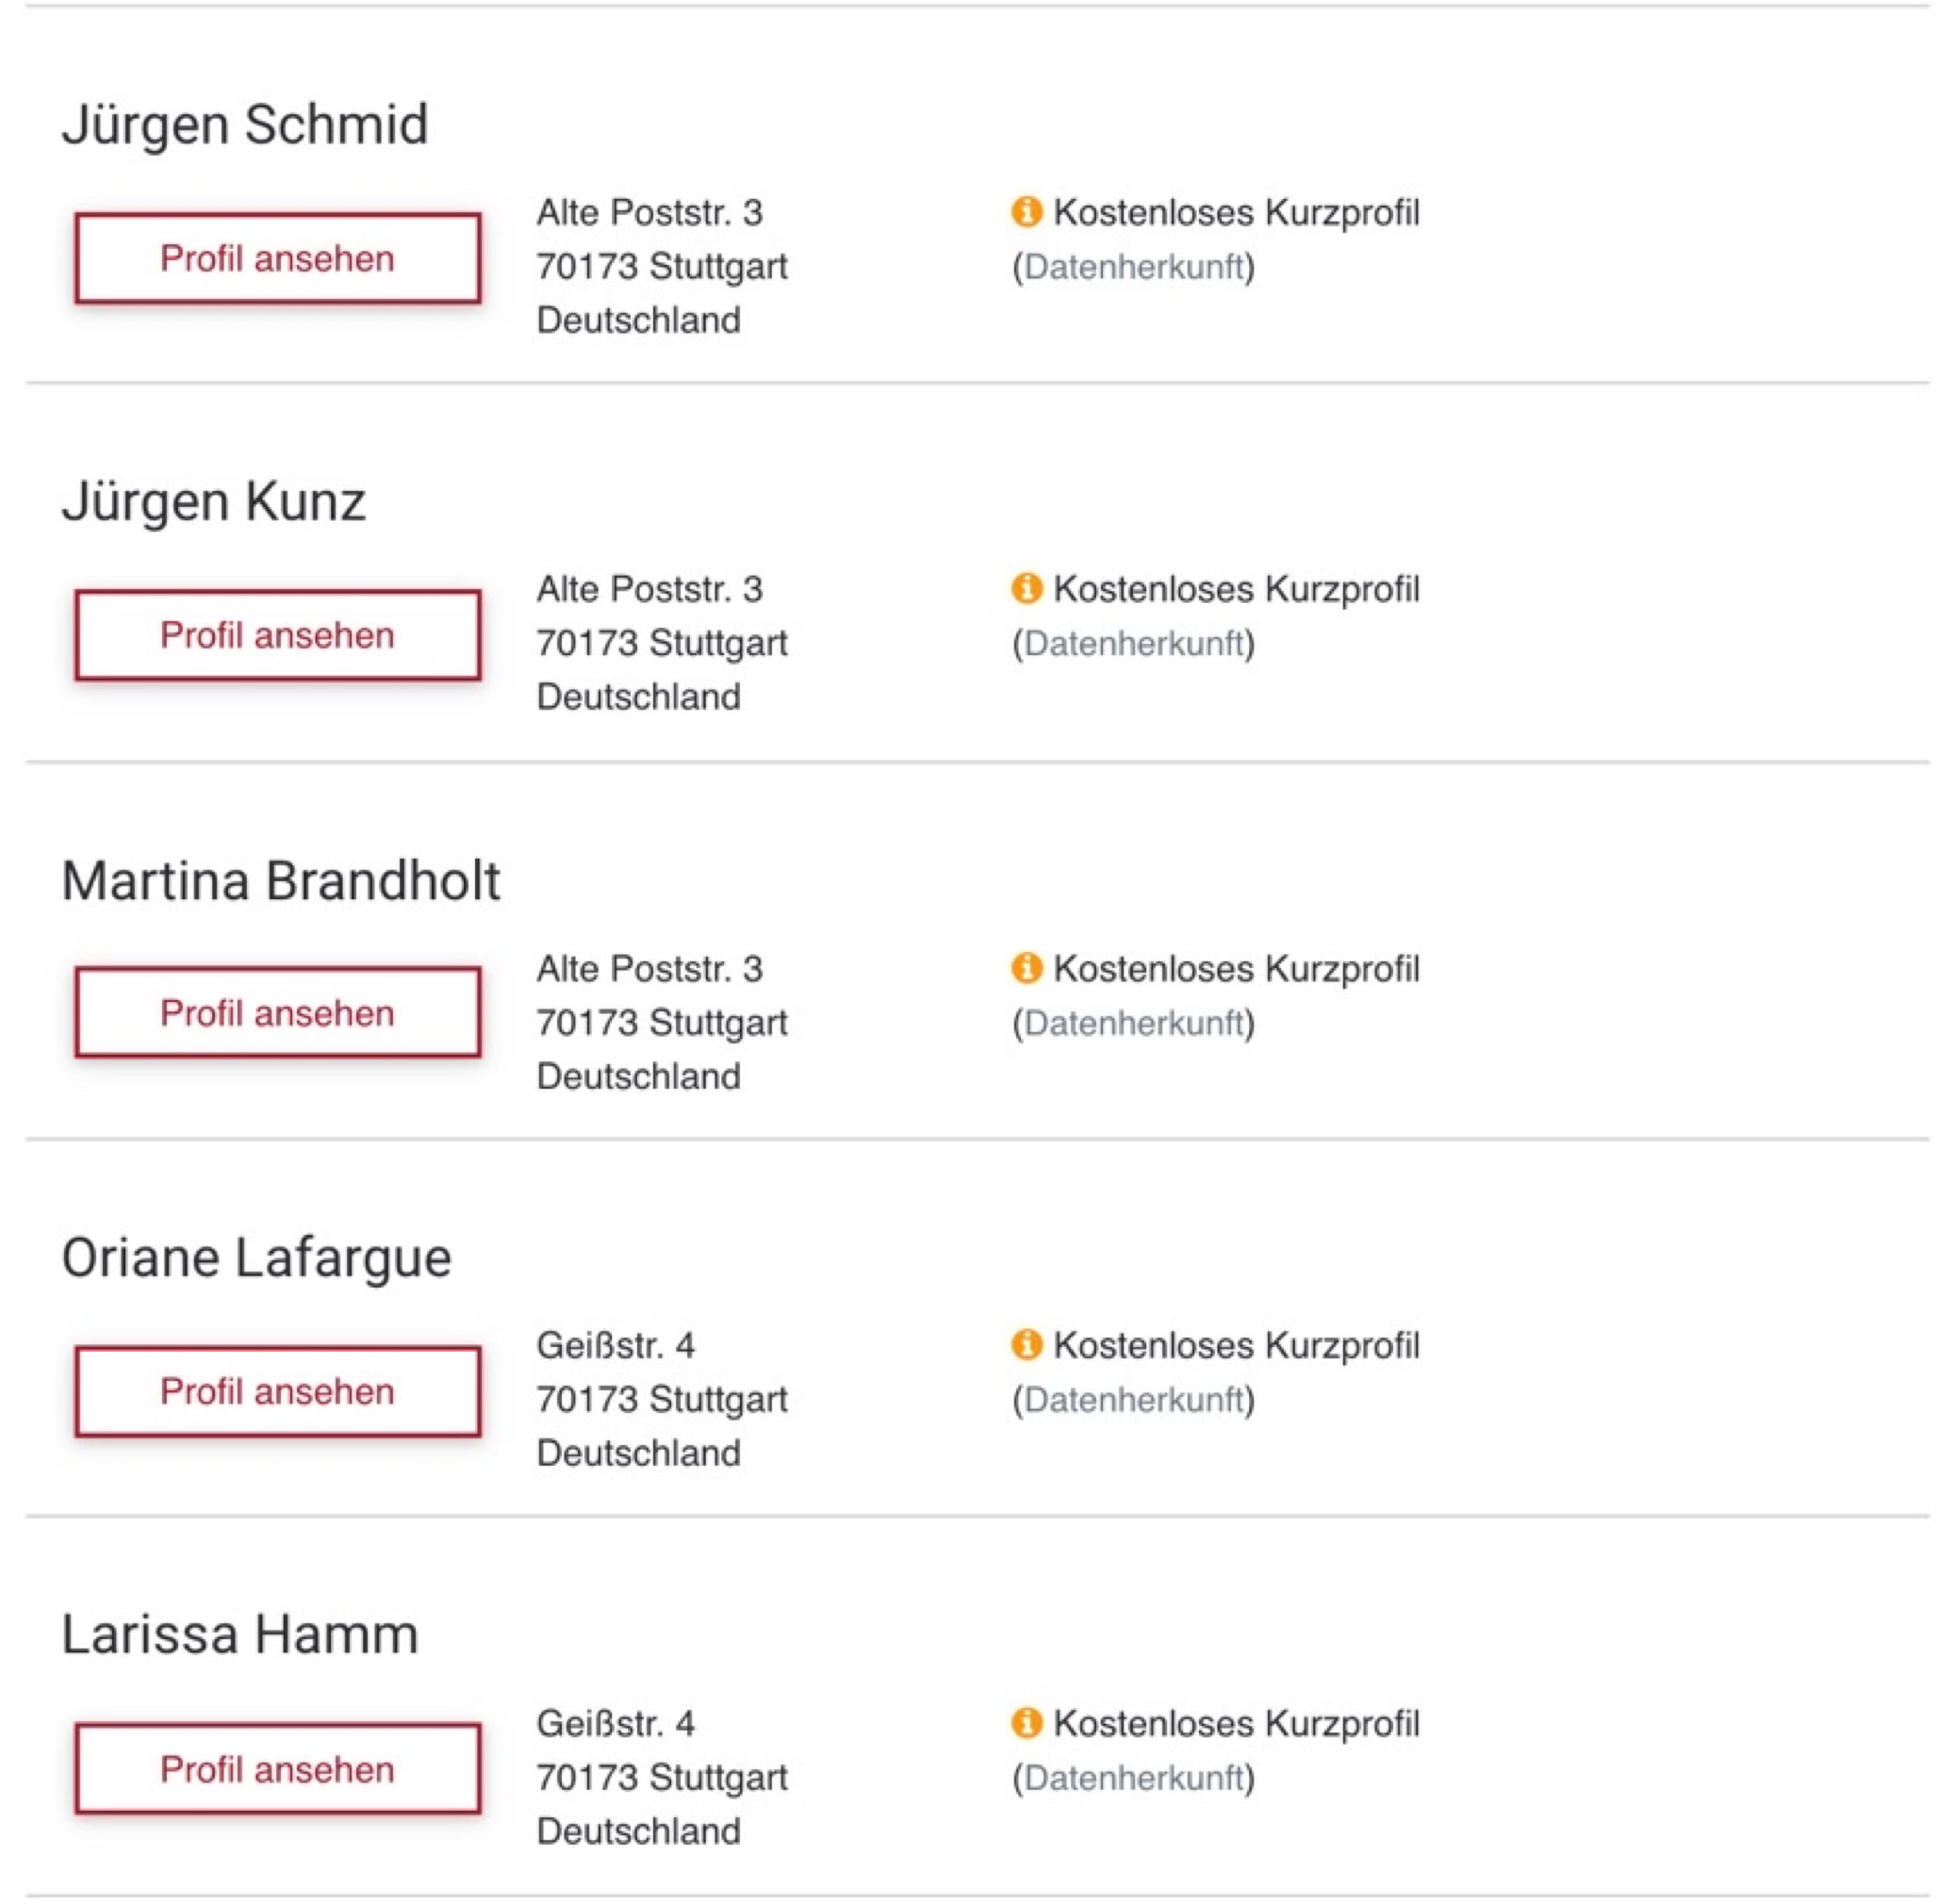Open Jürgen Kunz's profile via Profil ansehen
This screenshot has height=1904, width=1955.
tap(278, 635)
